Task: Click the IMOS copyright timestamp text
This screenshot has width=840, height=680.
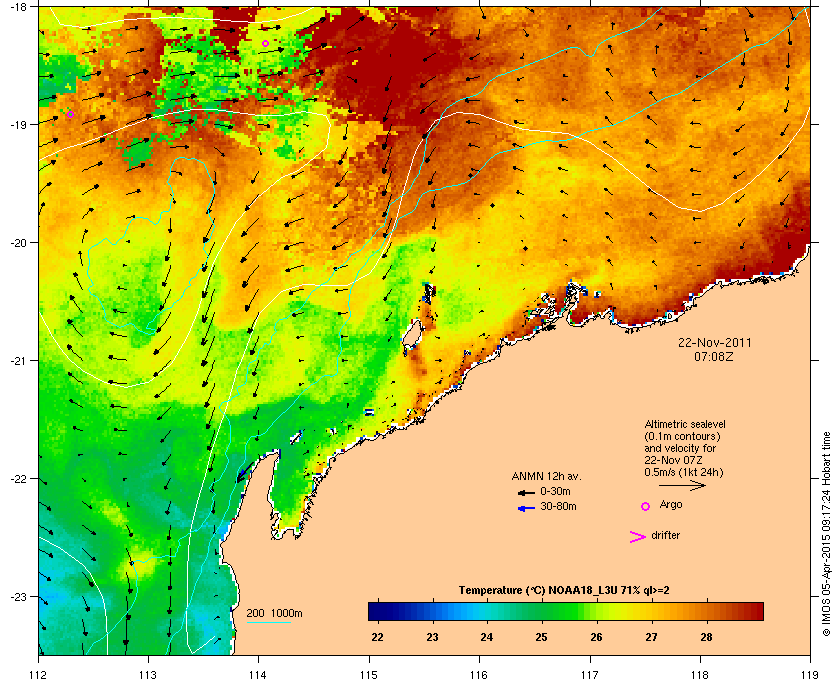Action: tap(826, 532)
